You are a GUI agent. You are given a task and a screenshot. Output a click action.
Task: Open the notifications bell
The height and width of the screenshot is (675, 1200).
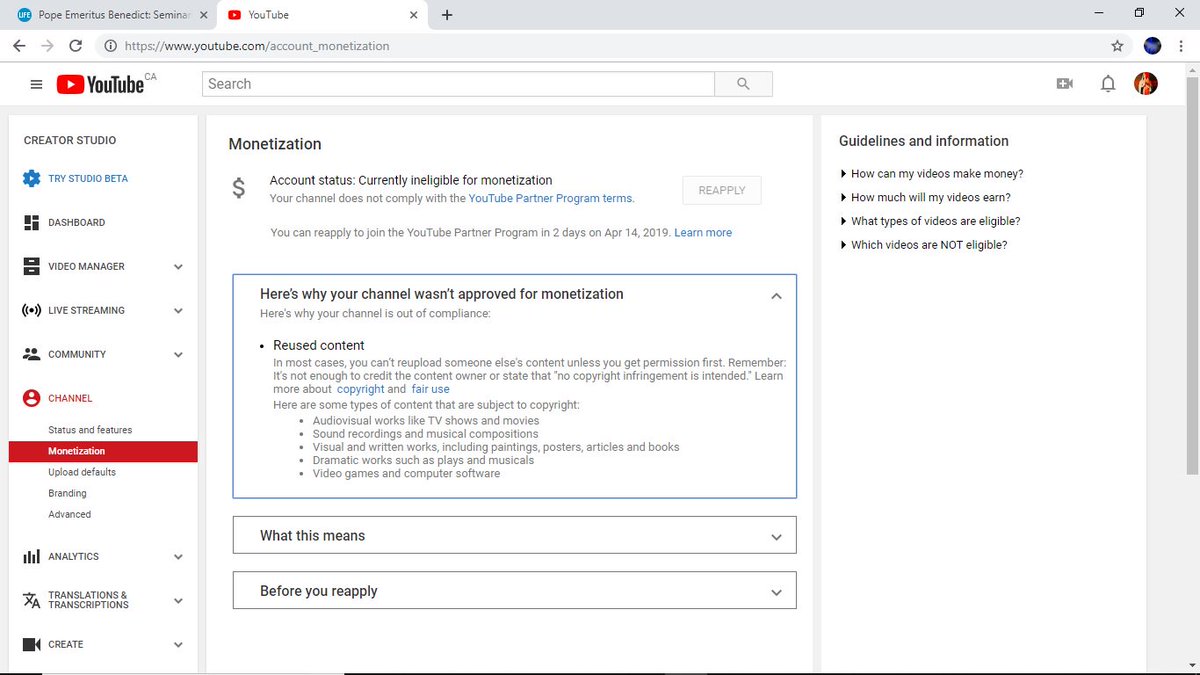click(x=1108, y=84)
